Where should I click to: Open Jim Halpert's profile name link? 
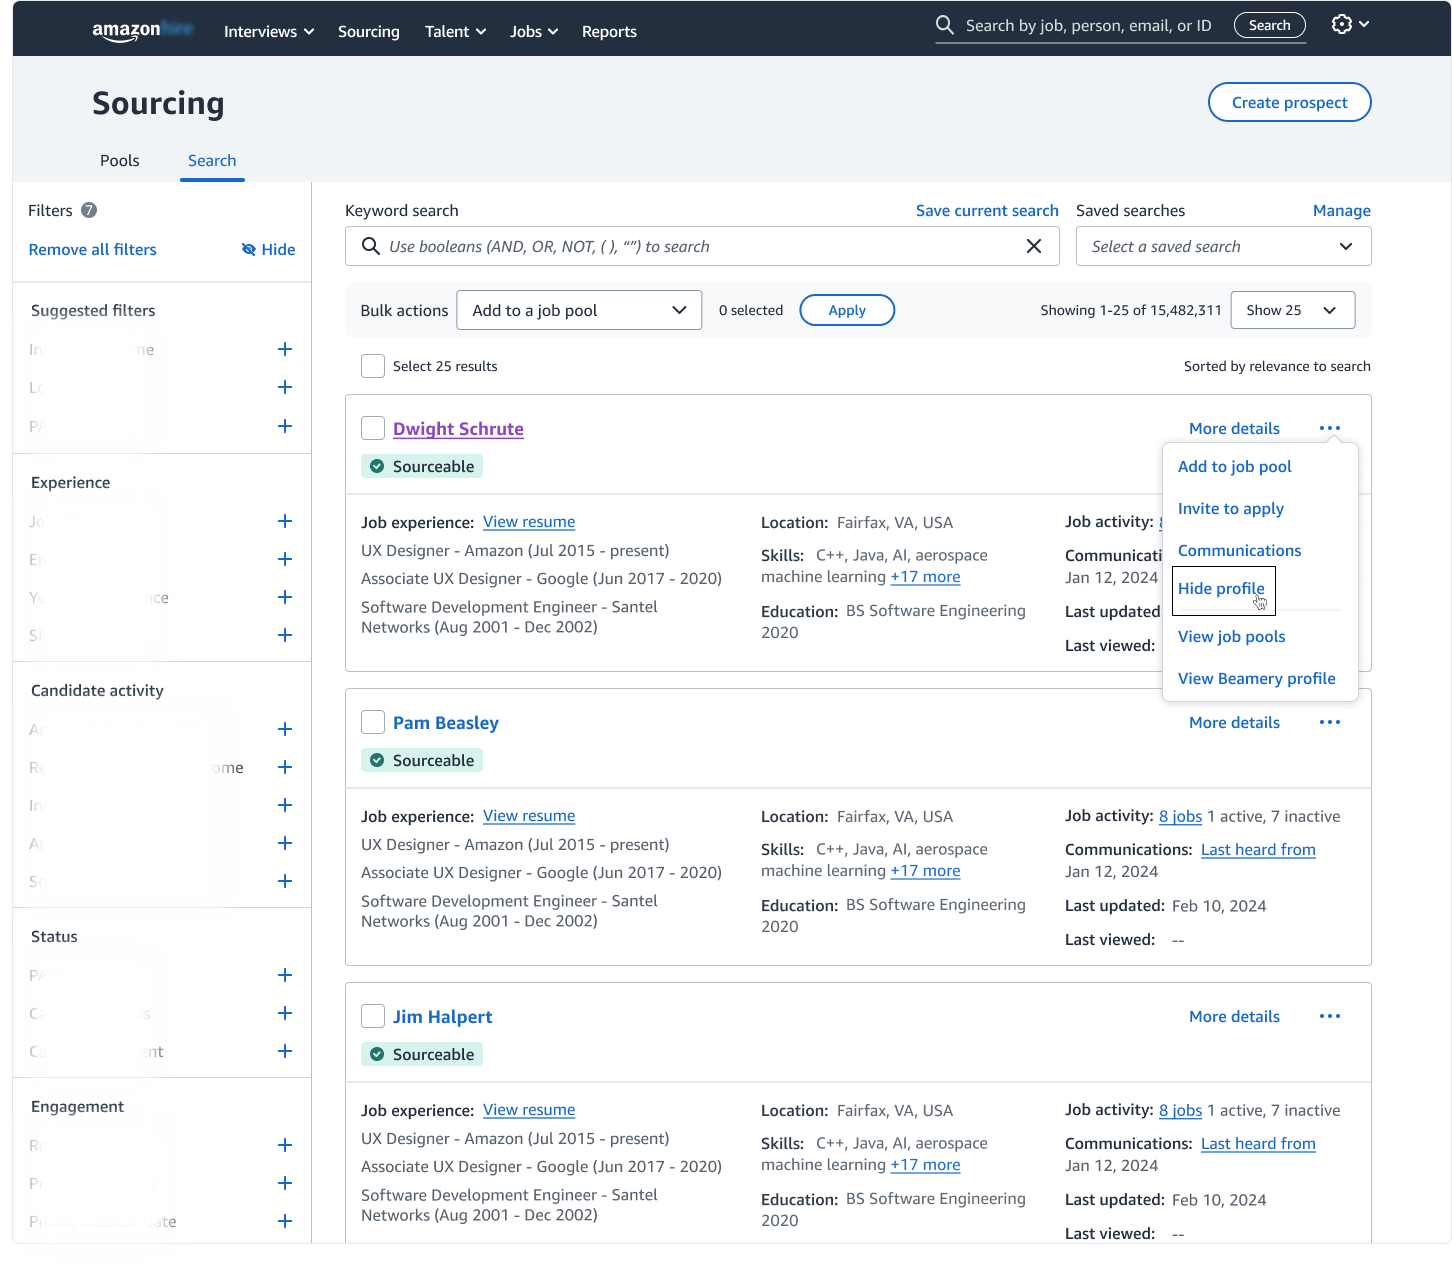pos(442,1016)
